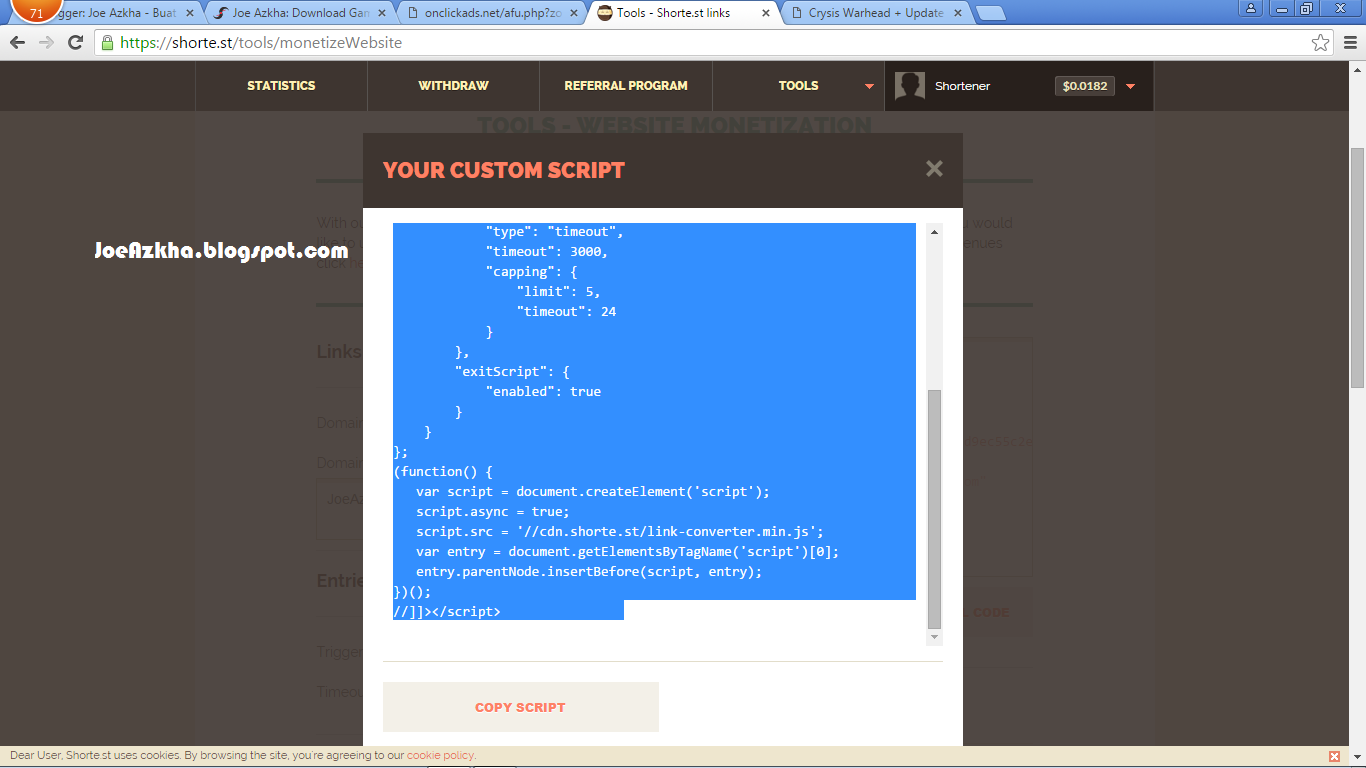View site security via the padlock icon
Viewport: 1366px width, 768px height.
tap(107, 43)
